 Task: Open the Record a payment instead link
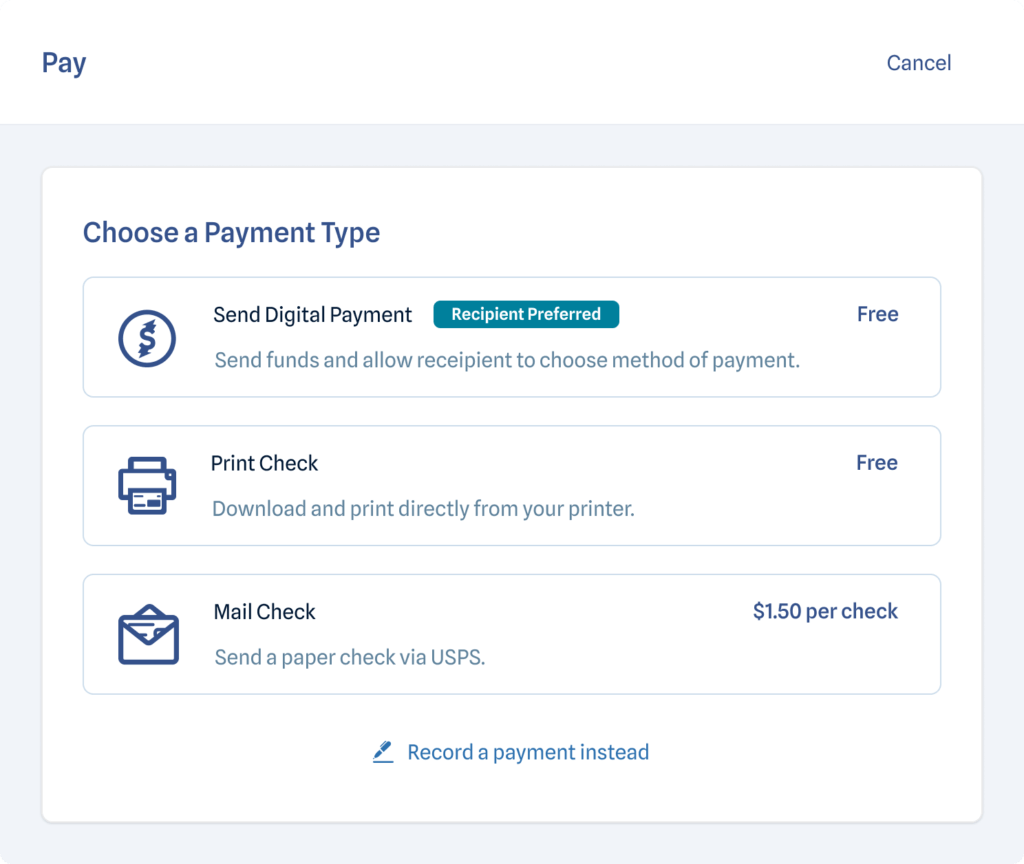click(528, 752)
